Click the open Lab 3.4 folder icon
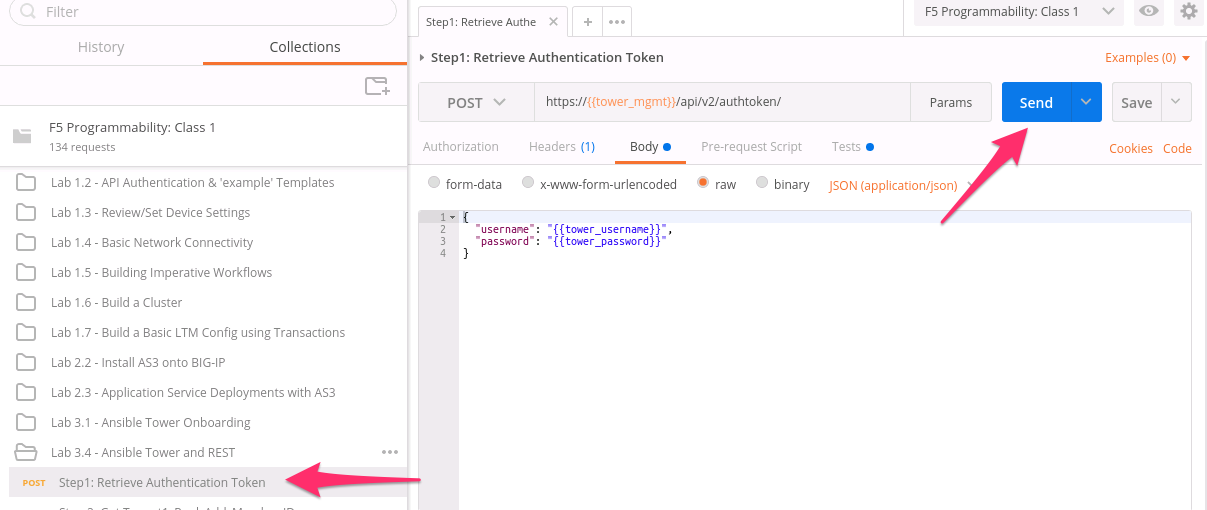The image size is (1207, 510). click(x=26, y=452)
